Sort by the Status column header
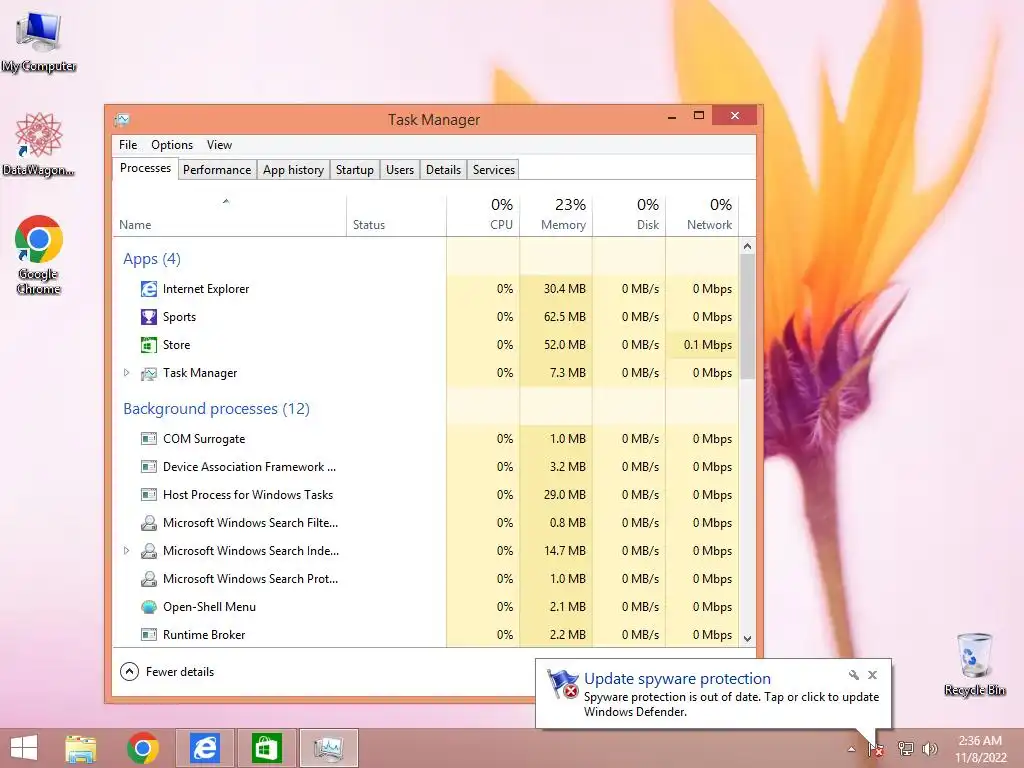 (396, 216)
